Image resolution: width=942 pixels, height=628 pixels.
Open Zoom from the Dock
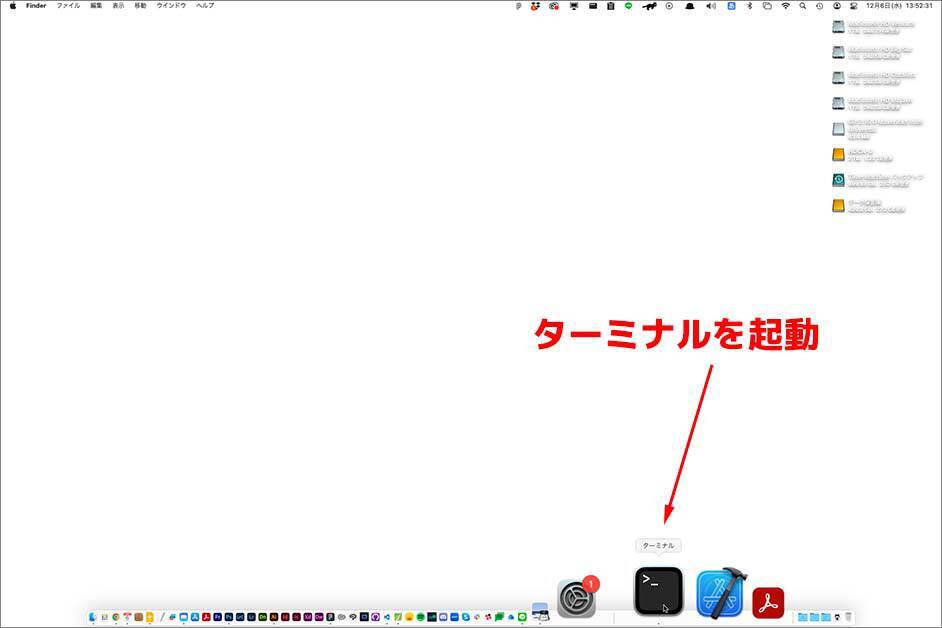coord(454,617)
